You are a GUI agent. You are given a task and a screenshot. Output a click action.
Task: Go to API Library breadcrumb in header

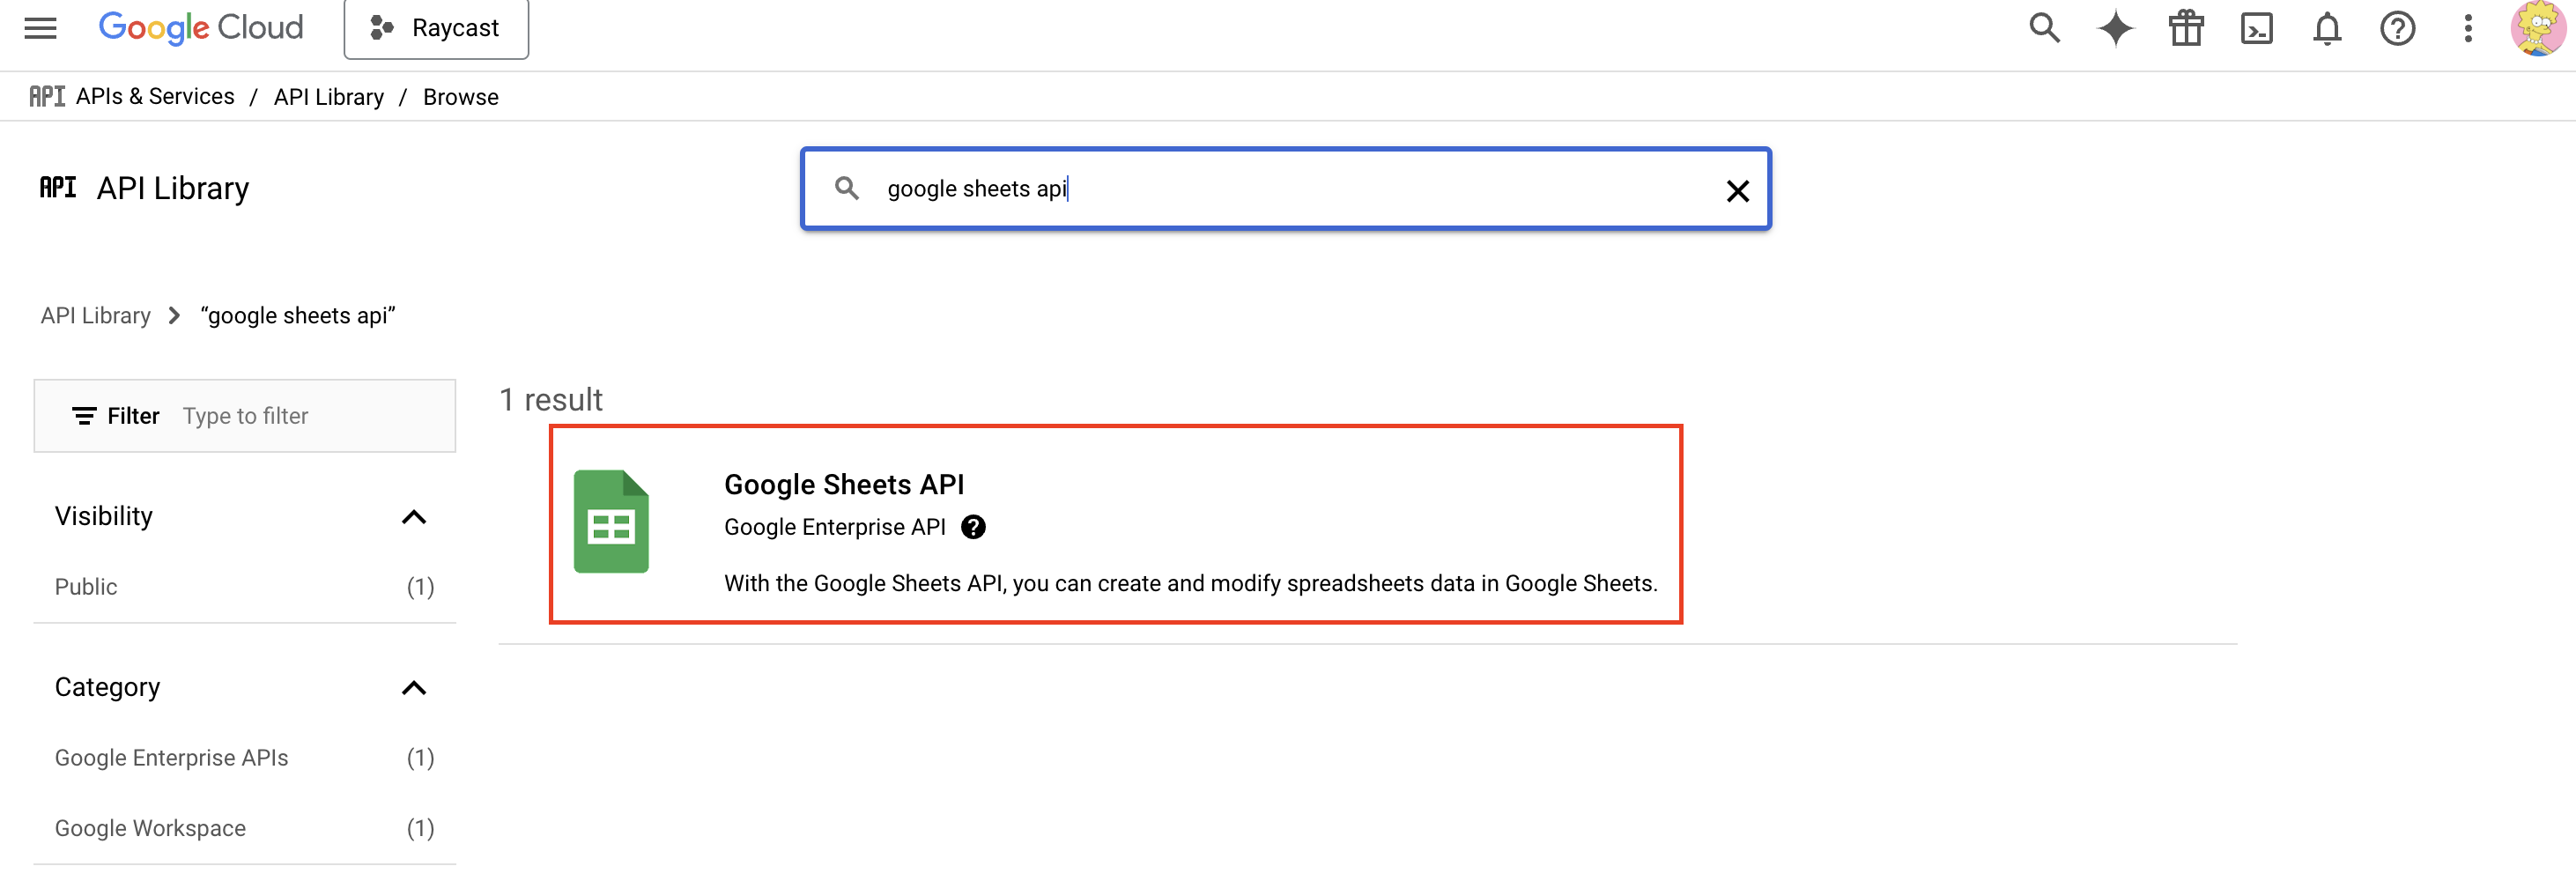(x=329, y=96)
